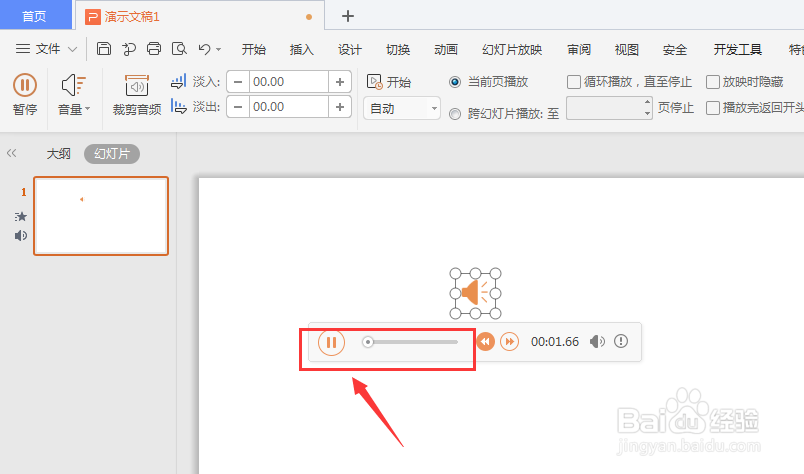Click the Print Preview icon
Image resolution: width=804 pixels, height=474 pixels.
click(179, 49)
